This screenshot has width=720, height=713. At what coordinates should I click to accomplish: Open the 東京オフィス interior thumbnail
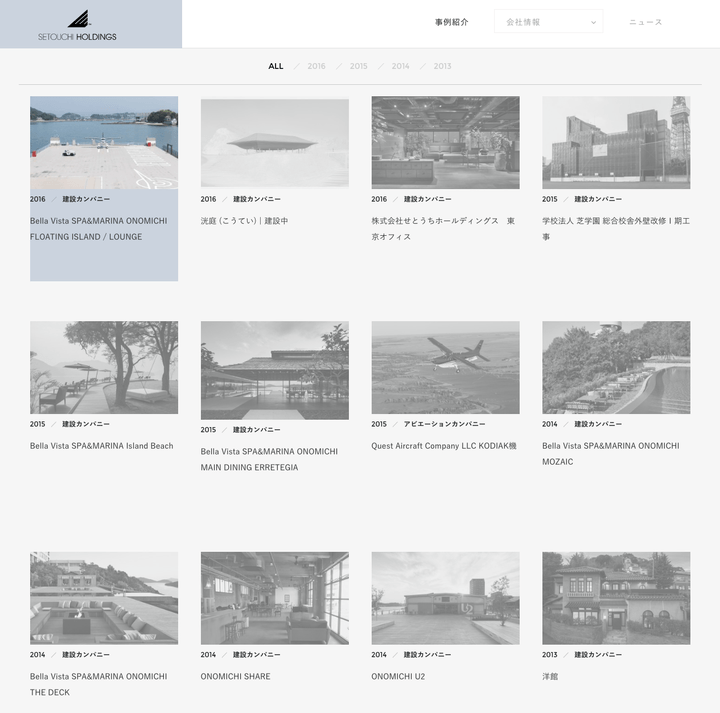click(x=445, y=142)
